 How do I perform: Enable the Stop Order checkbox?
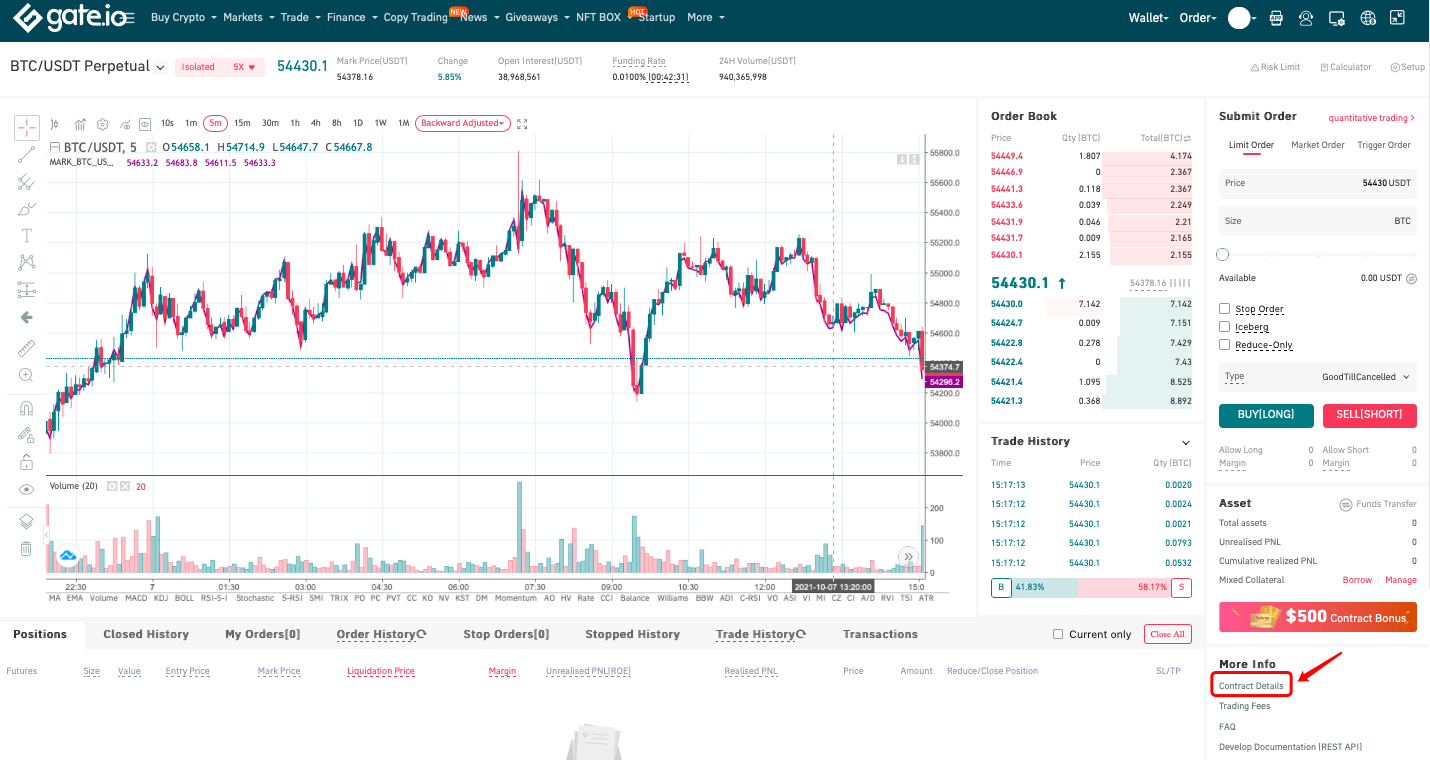[x=1225, y=309]
